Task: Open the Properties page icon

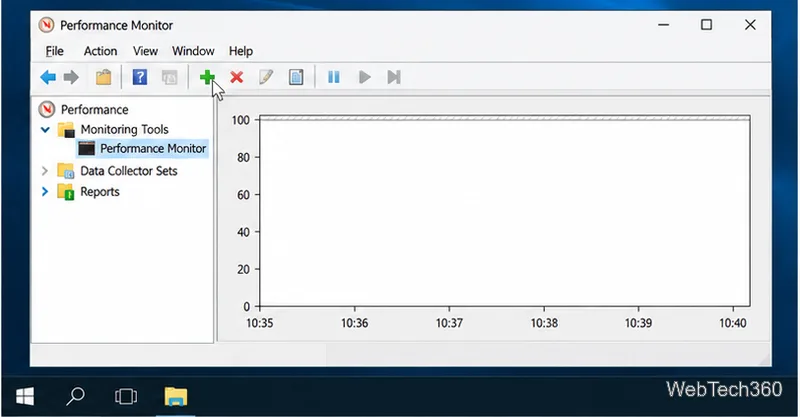Action: point(296,77)
